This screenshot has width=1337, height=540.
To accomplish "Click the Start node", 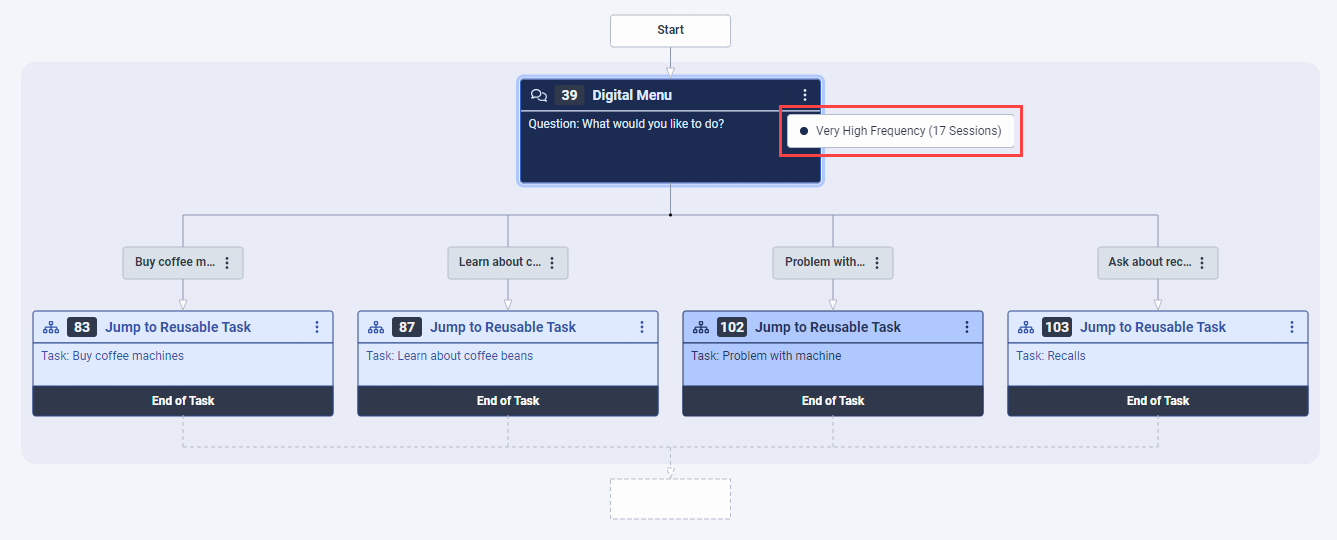I will (670, 30).
